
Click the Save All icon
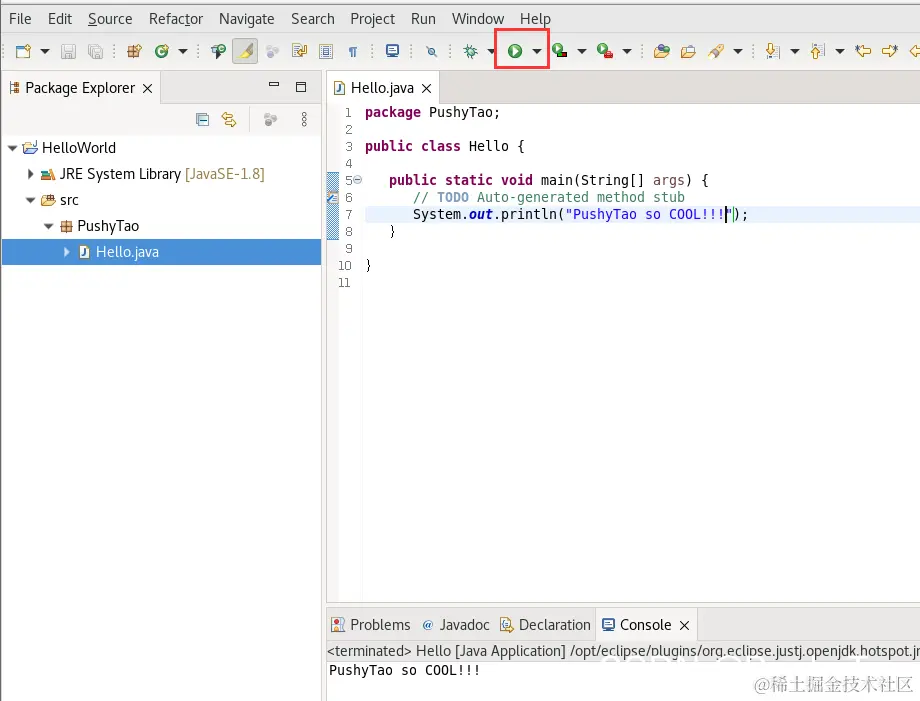click(x=95, y=52)
